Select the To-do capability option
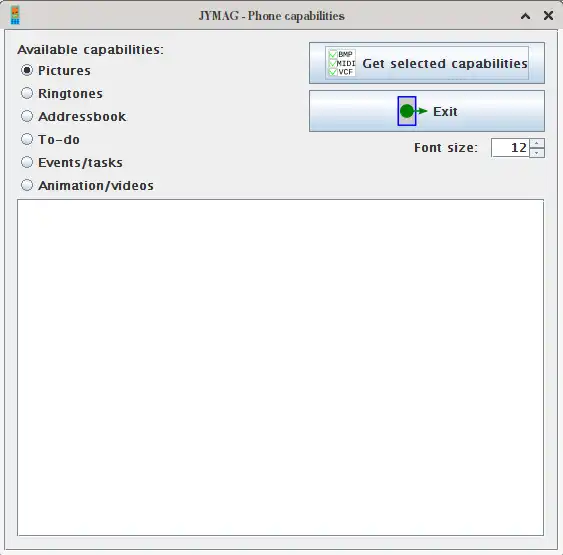 pyautogui.click(x=50, y=139)
